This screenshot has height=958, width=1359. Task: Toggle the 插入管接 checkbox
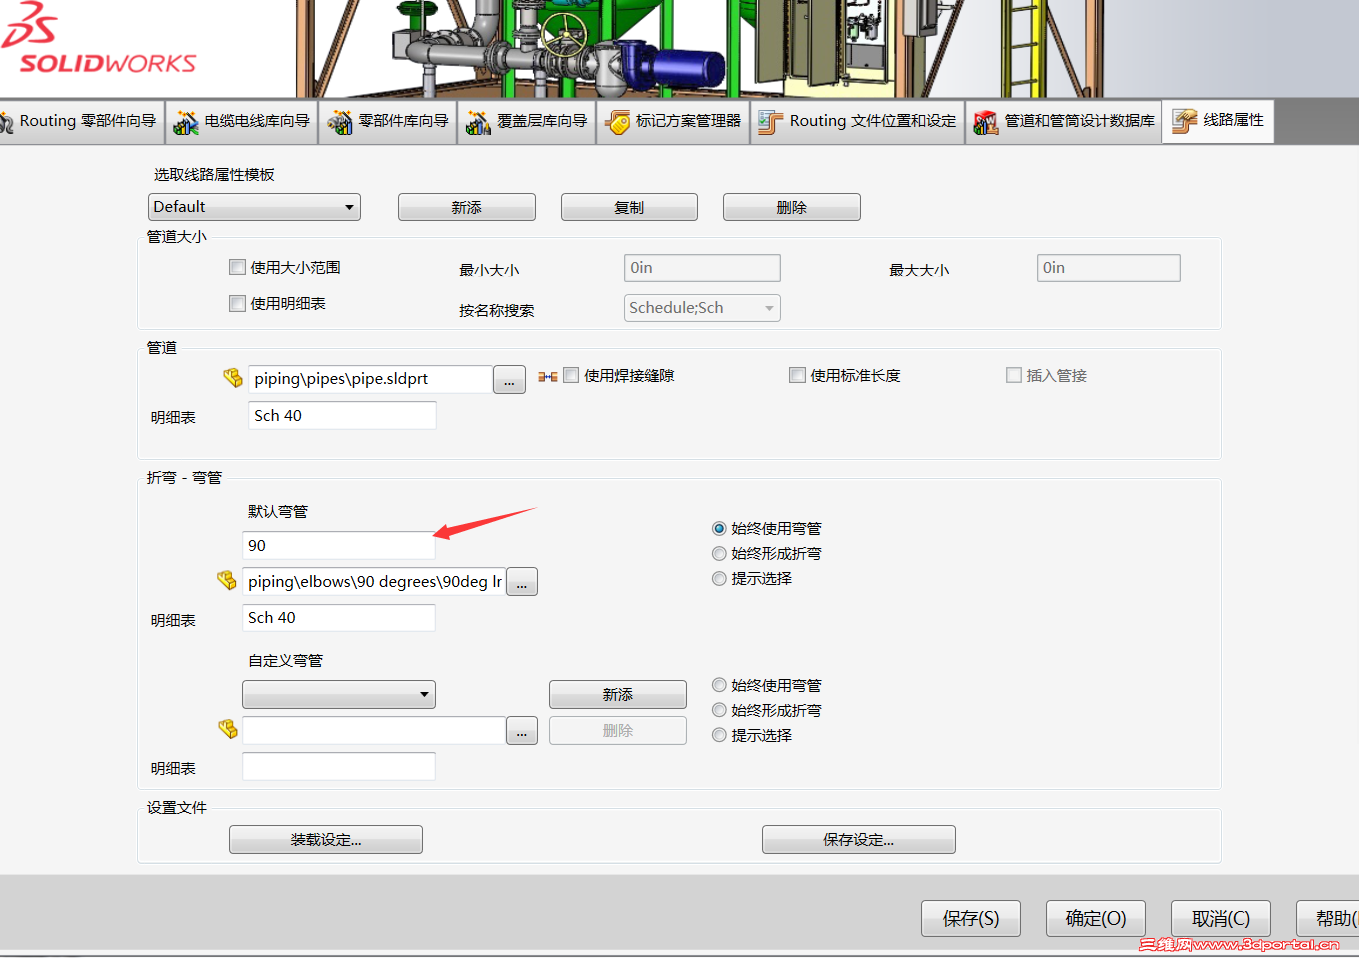[x=1014, y=375]
